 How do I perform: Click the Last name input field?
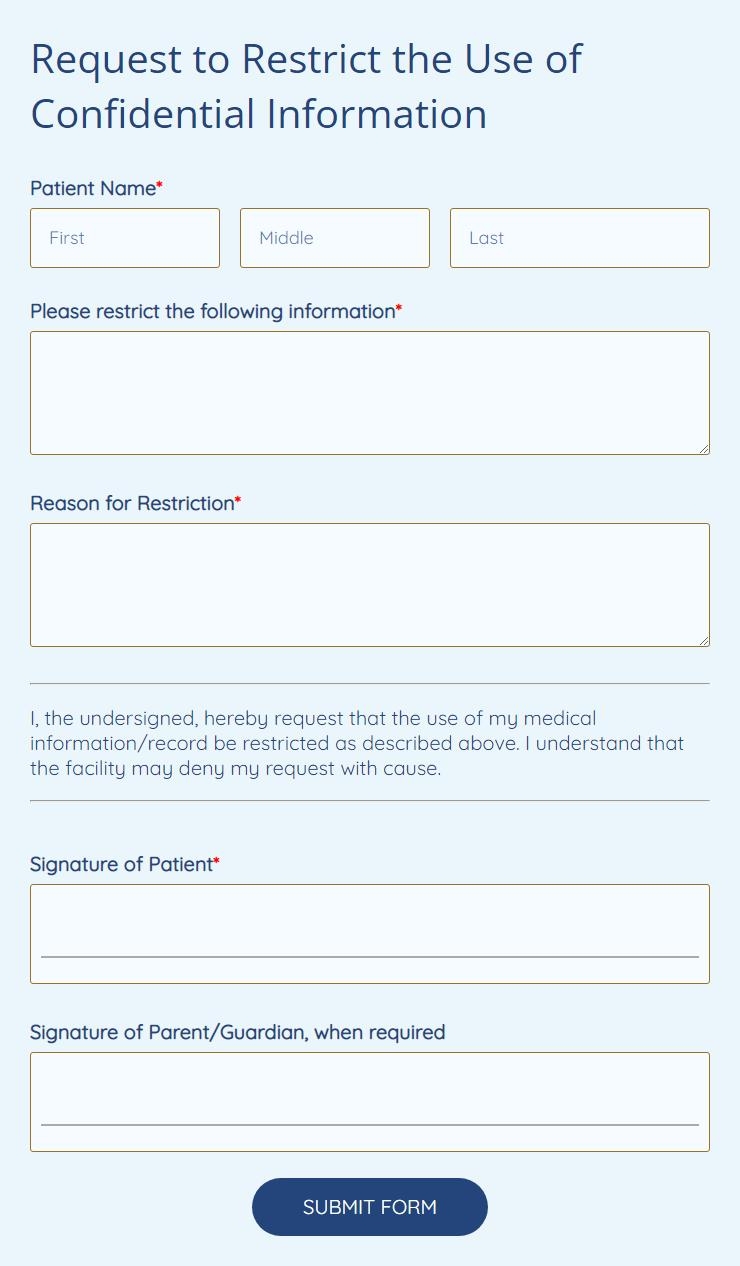tap(579, 238)
